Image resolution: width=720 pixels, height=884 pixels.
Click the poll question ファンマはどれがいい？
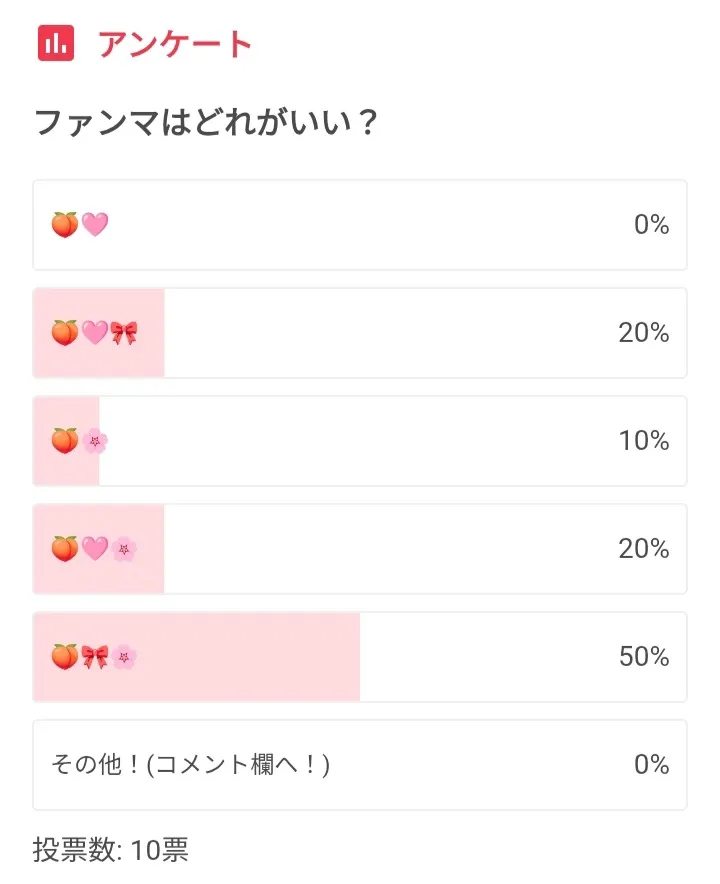pos(206,124)
